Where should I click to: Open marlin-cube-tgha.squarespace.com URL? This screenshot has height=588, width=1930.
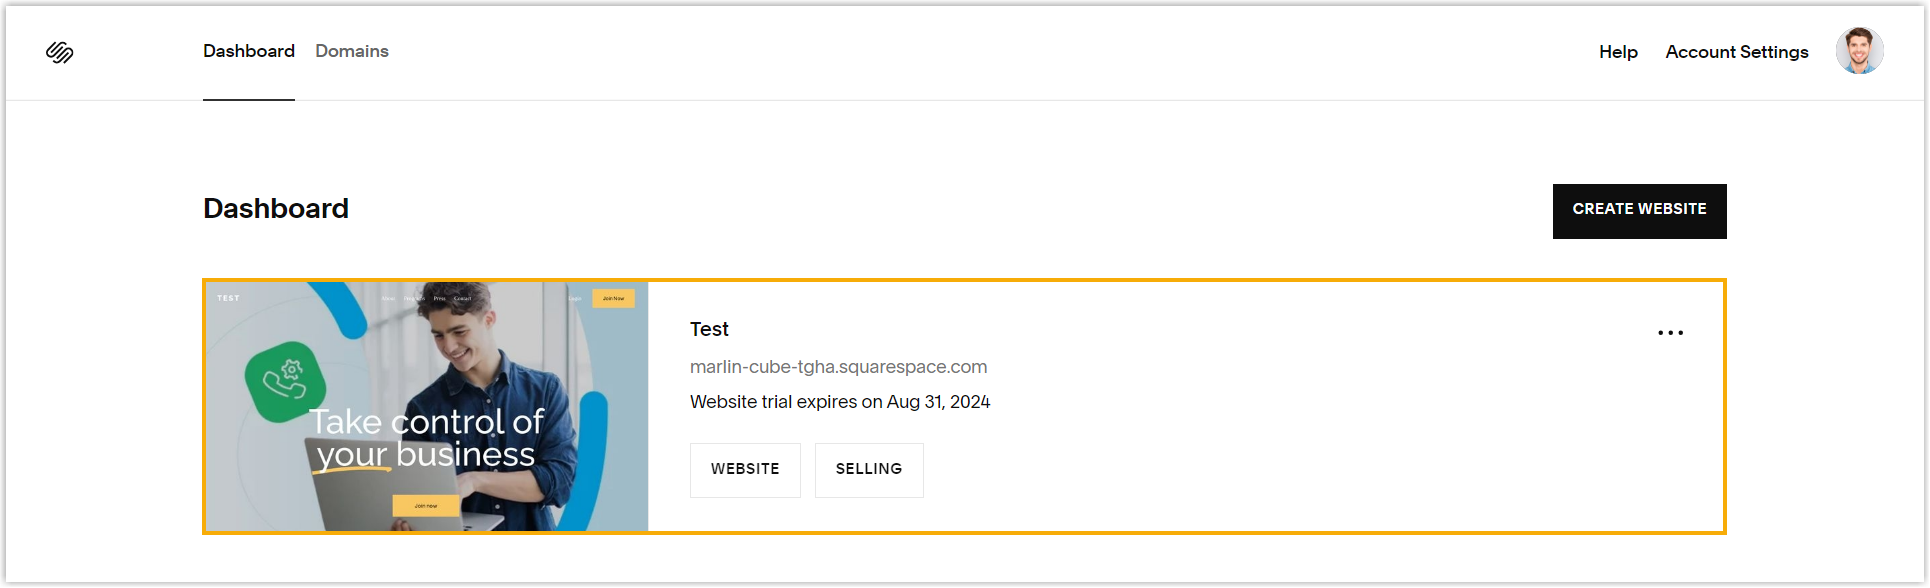(838, 367)
